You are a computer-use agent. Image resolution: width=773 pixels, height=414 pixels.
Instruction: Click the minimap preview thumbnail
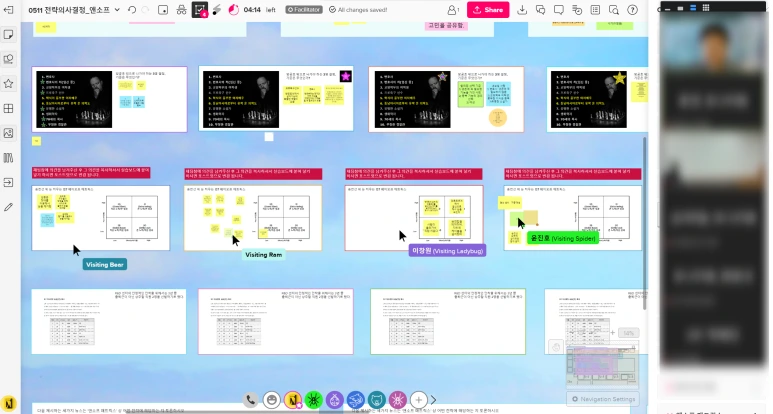pyautogui.click(x=602, y=366)
